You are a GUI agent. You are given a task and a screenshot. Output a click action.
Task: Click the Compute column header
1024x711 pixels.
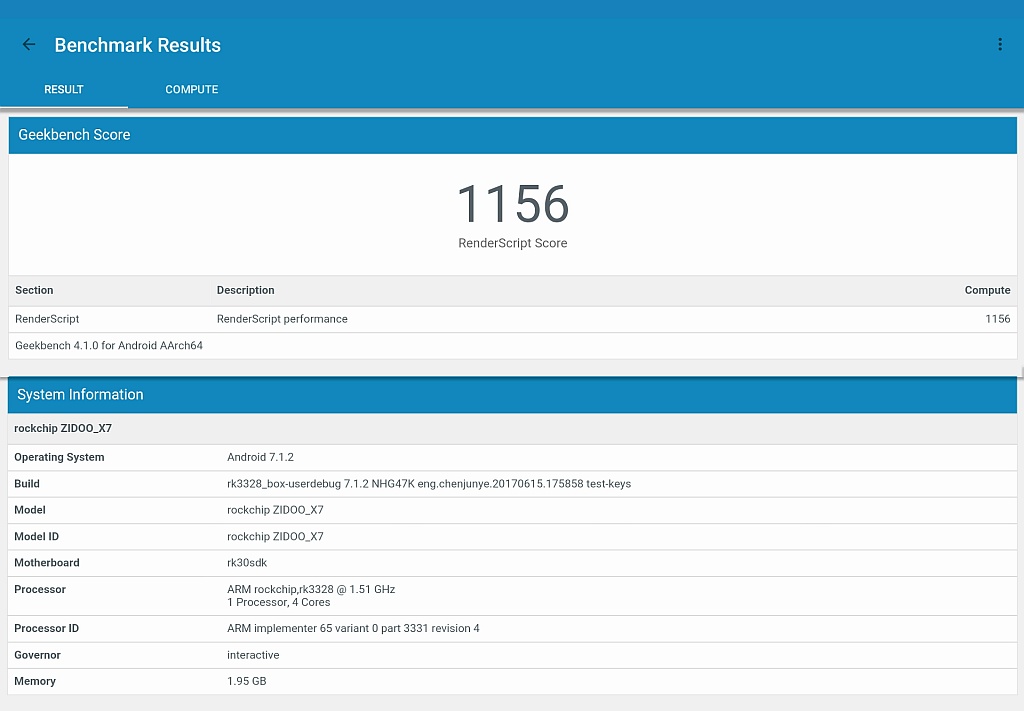(987, 290)
